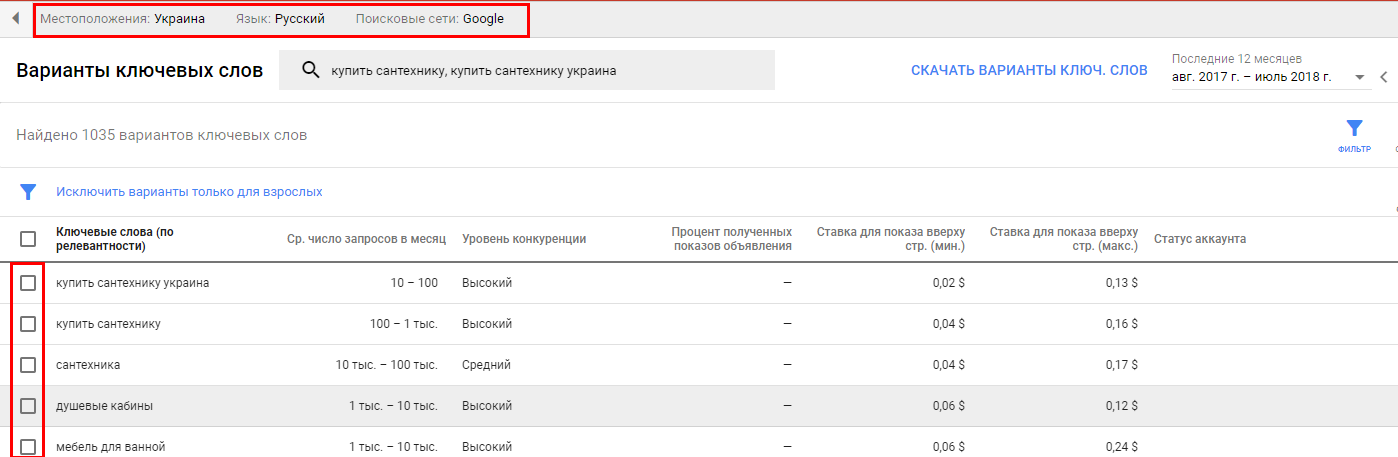Check the box for мебель для ванной
The width and height of the screenshot is (1398, 457).
pyautogui.click(x=28, y=446)
